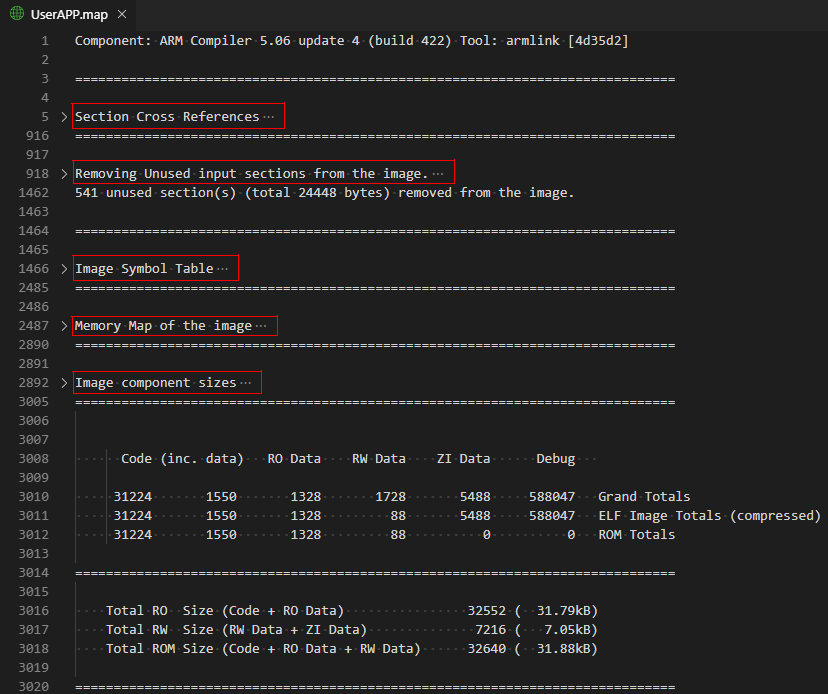The height and width of the screenshot is (694, 828).
Task: Select the UserAPP.map editor tab
Action: [x=69, y=14]
